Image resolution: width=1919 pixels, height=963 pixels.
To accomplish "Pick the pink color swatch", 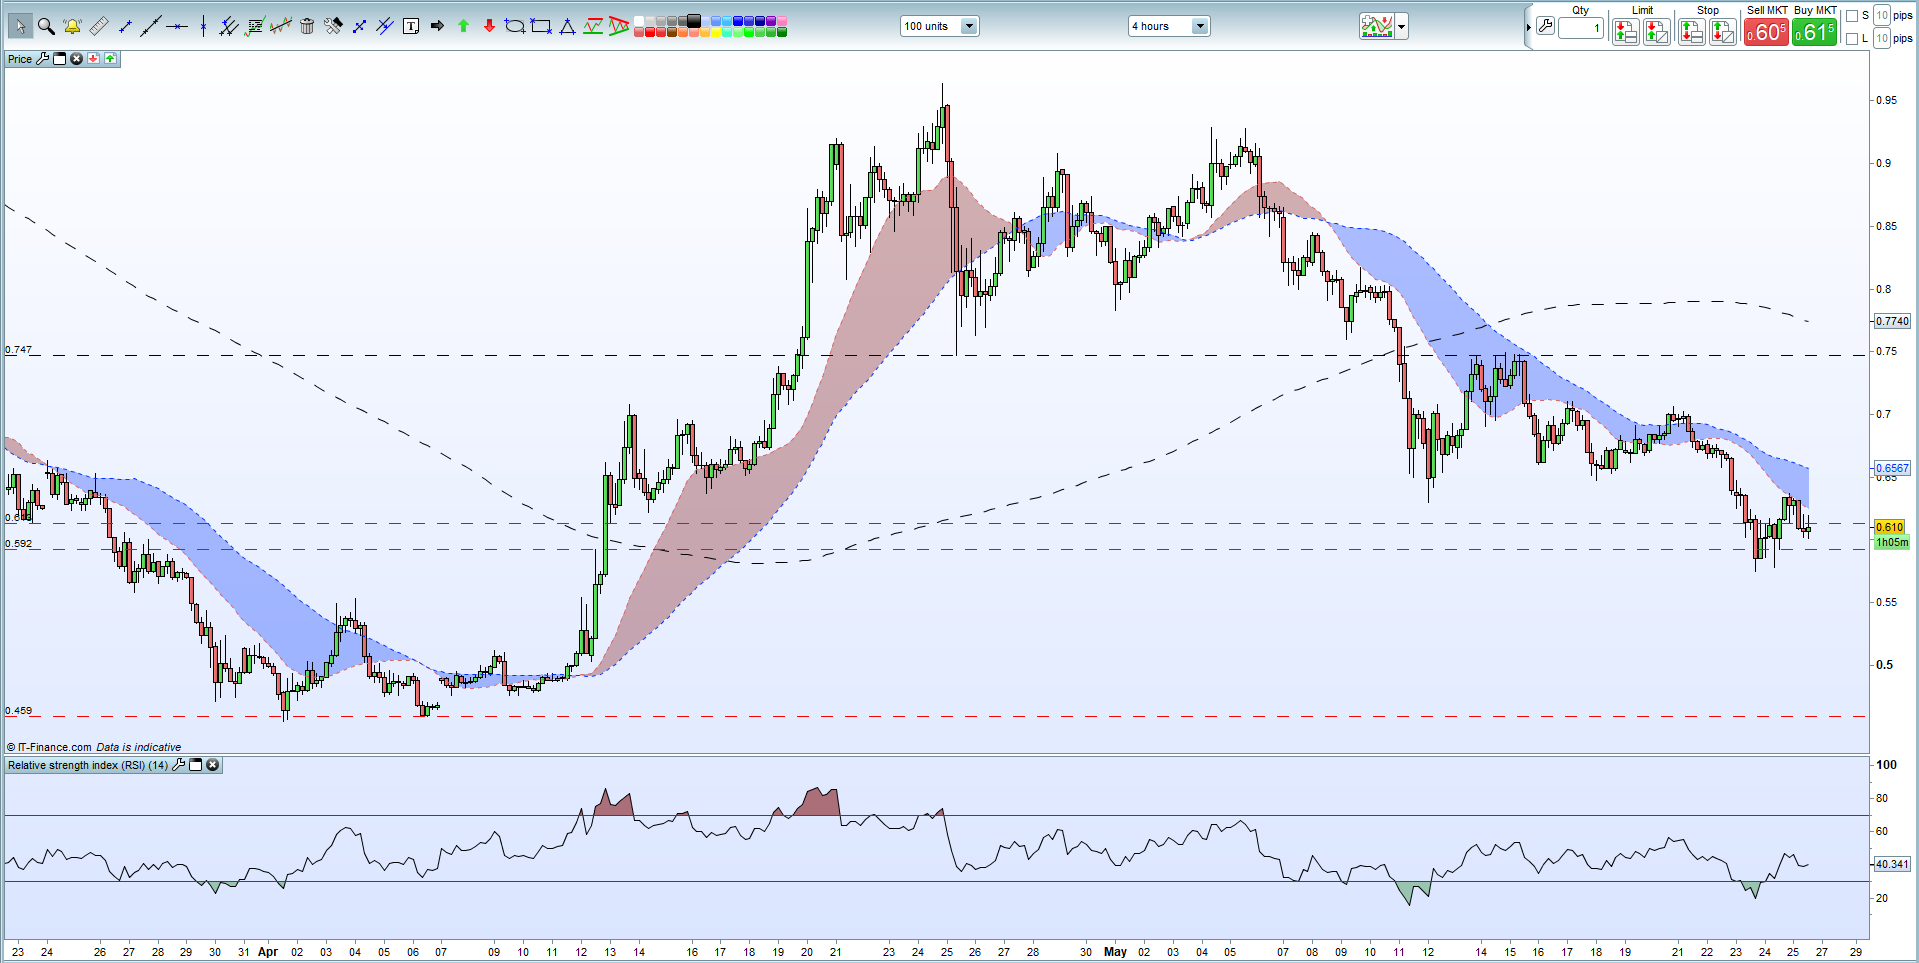I will [782, 21].
